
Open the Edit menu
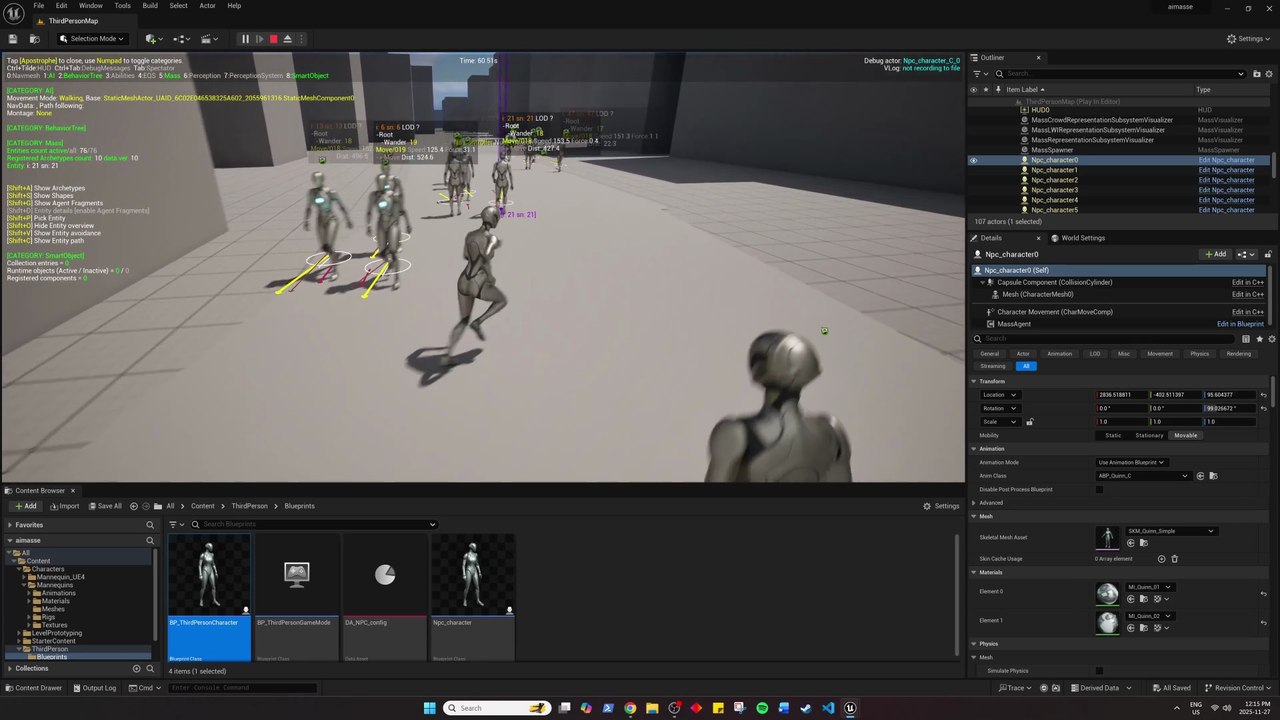pyautogui.click(x=61, y=6)
